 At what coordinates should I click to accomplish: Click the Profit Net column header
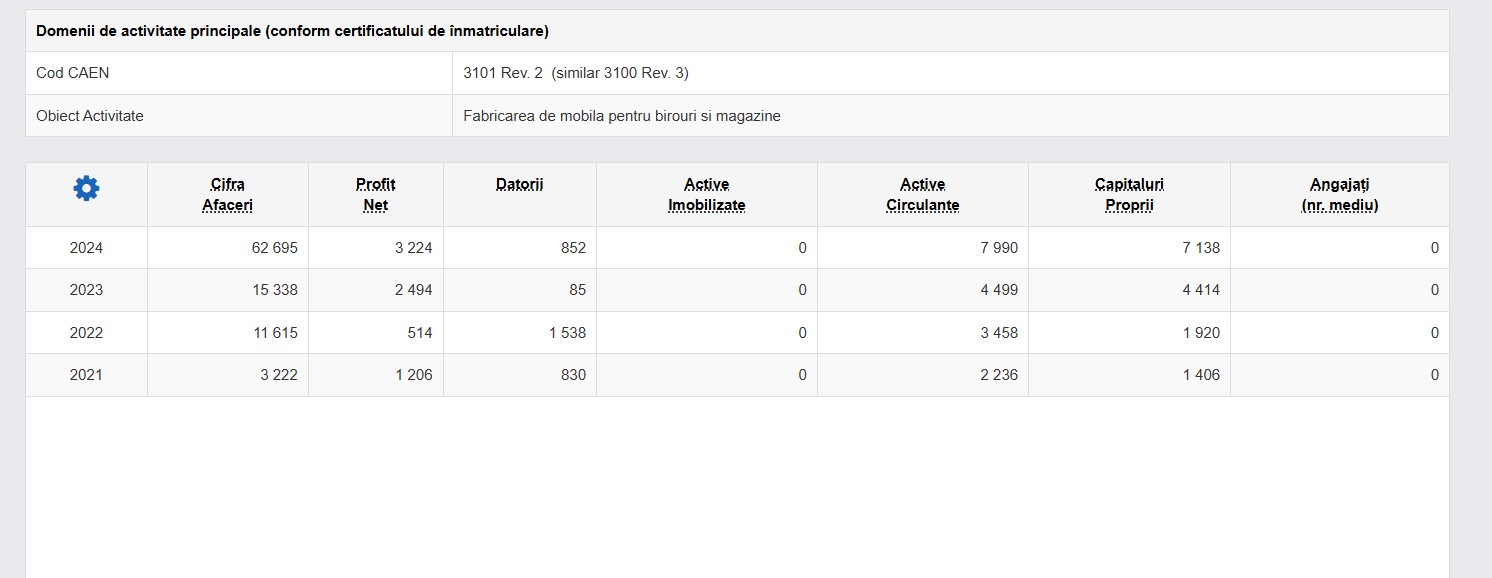(375, 195)
